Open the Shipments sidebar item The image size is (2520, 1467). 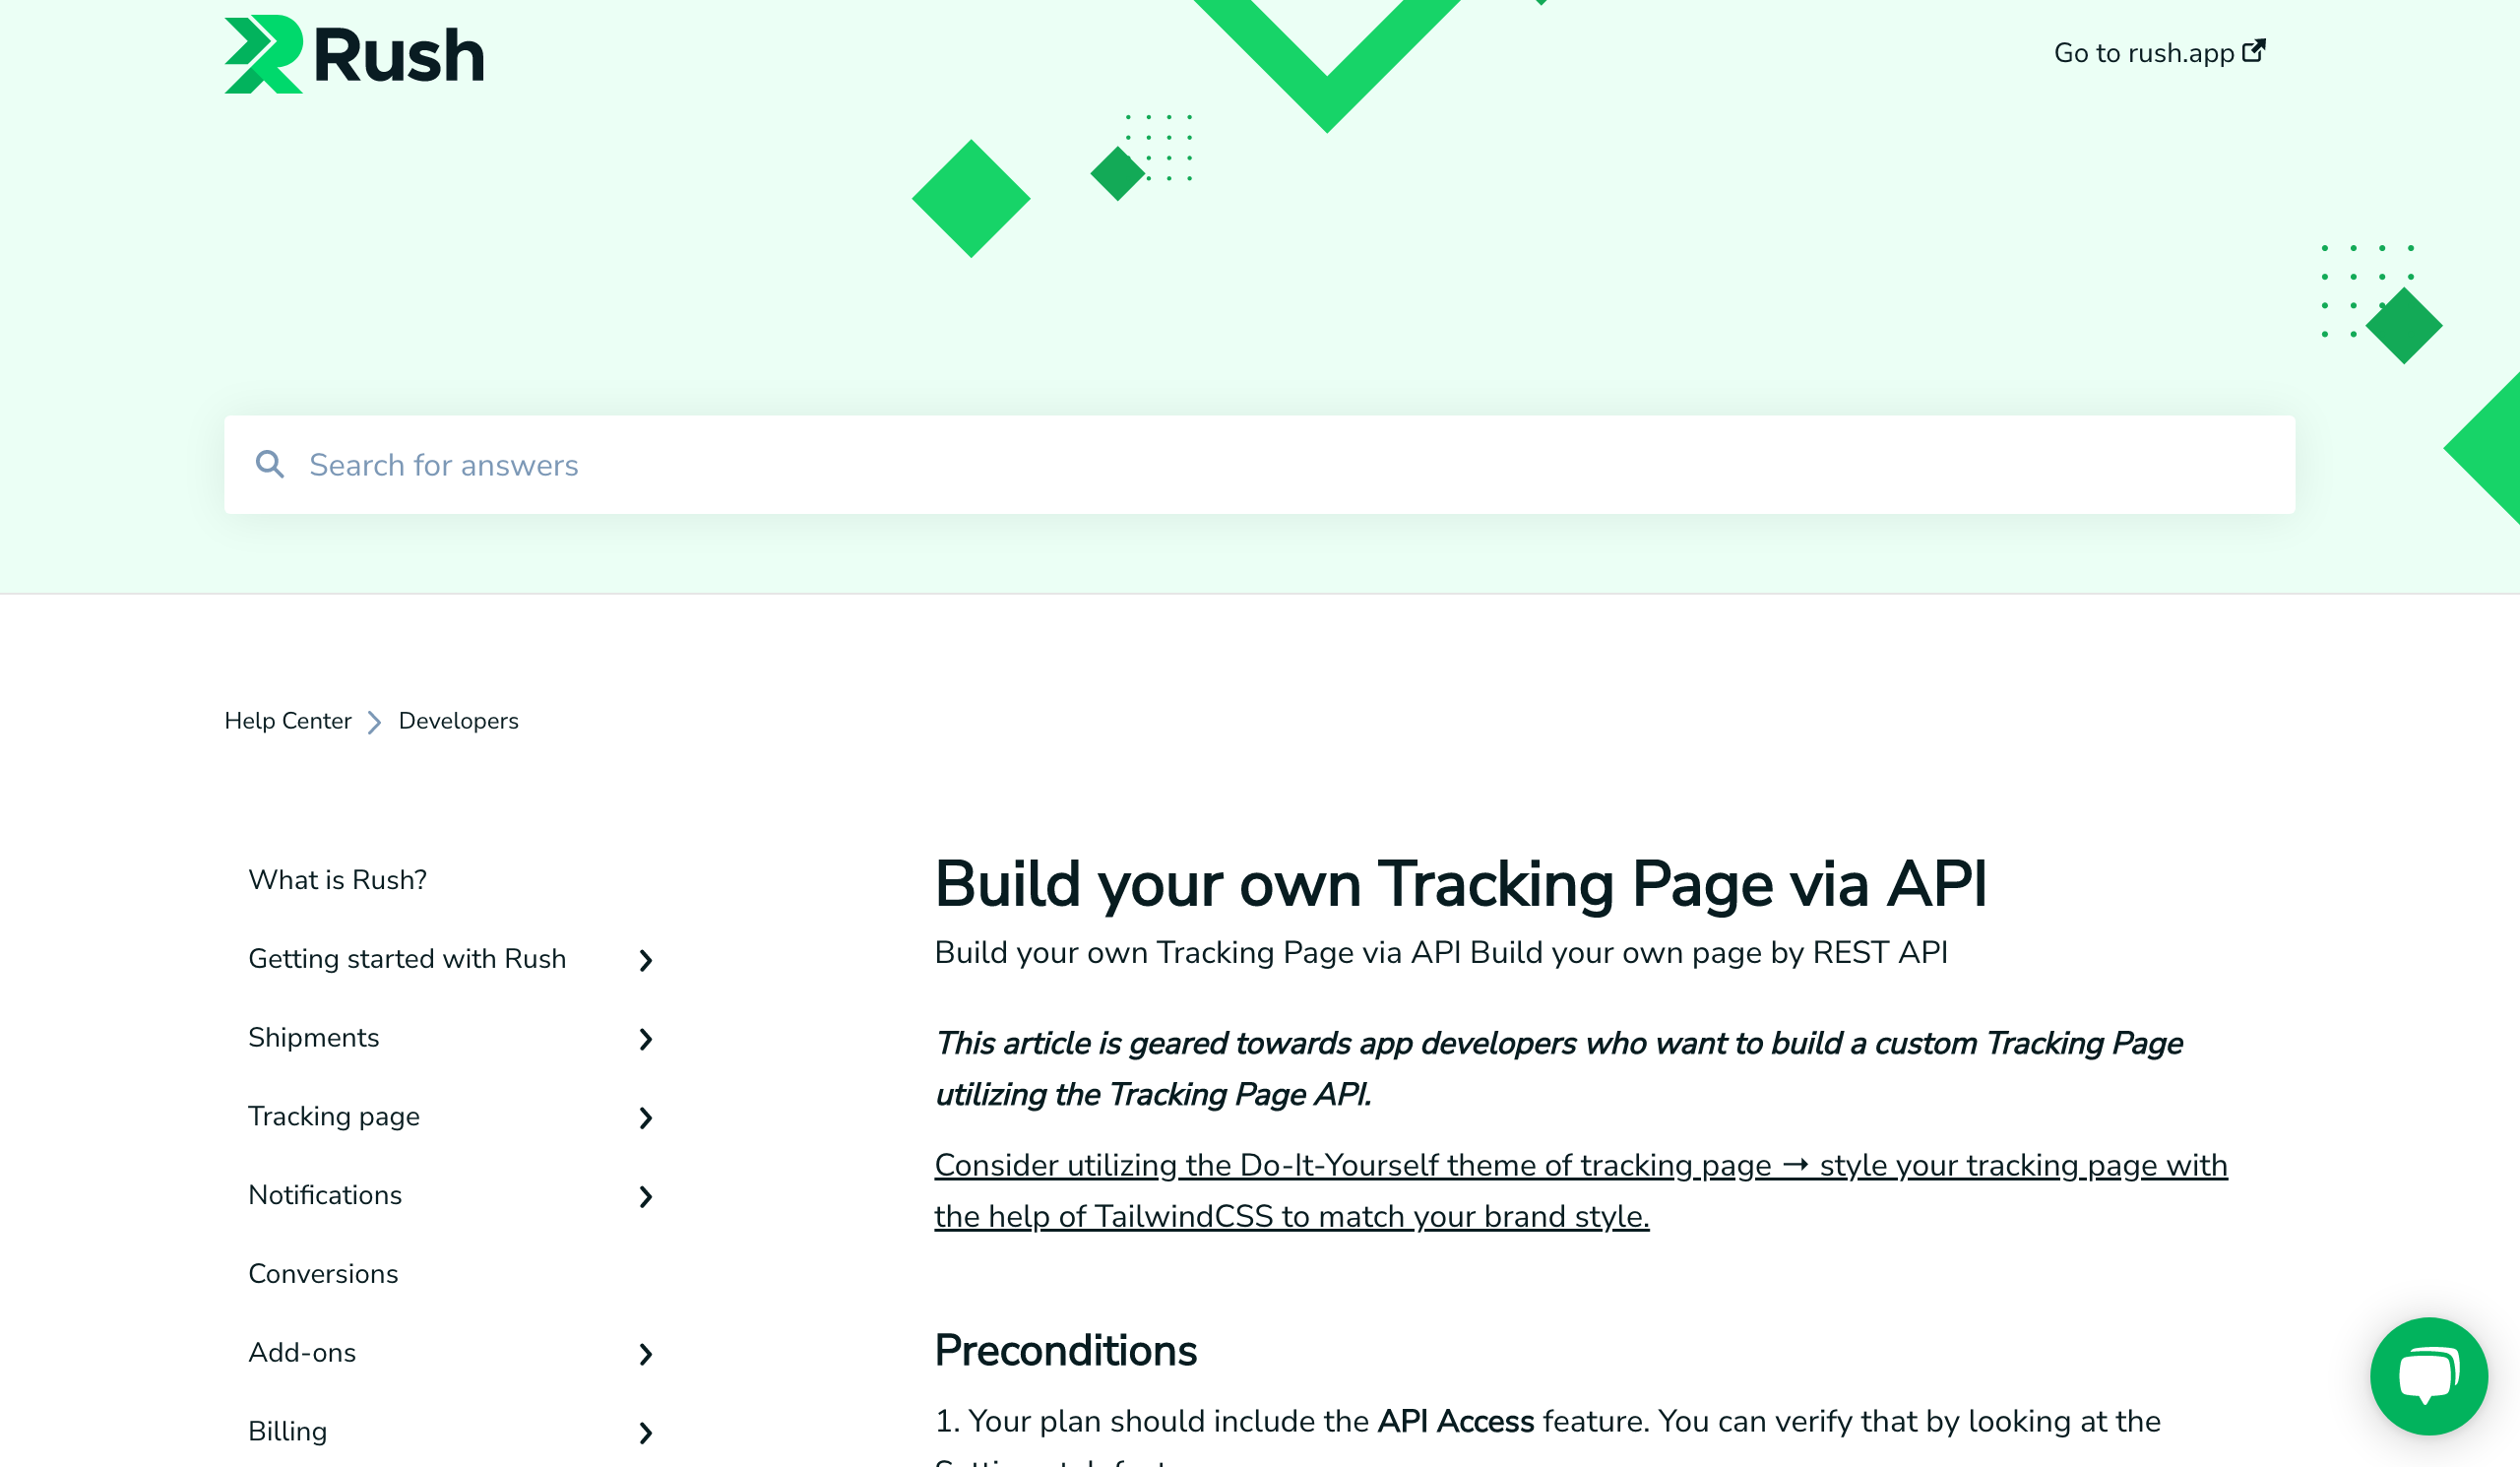tap(313, 1038)
